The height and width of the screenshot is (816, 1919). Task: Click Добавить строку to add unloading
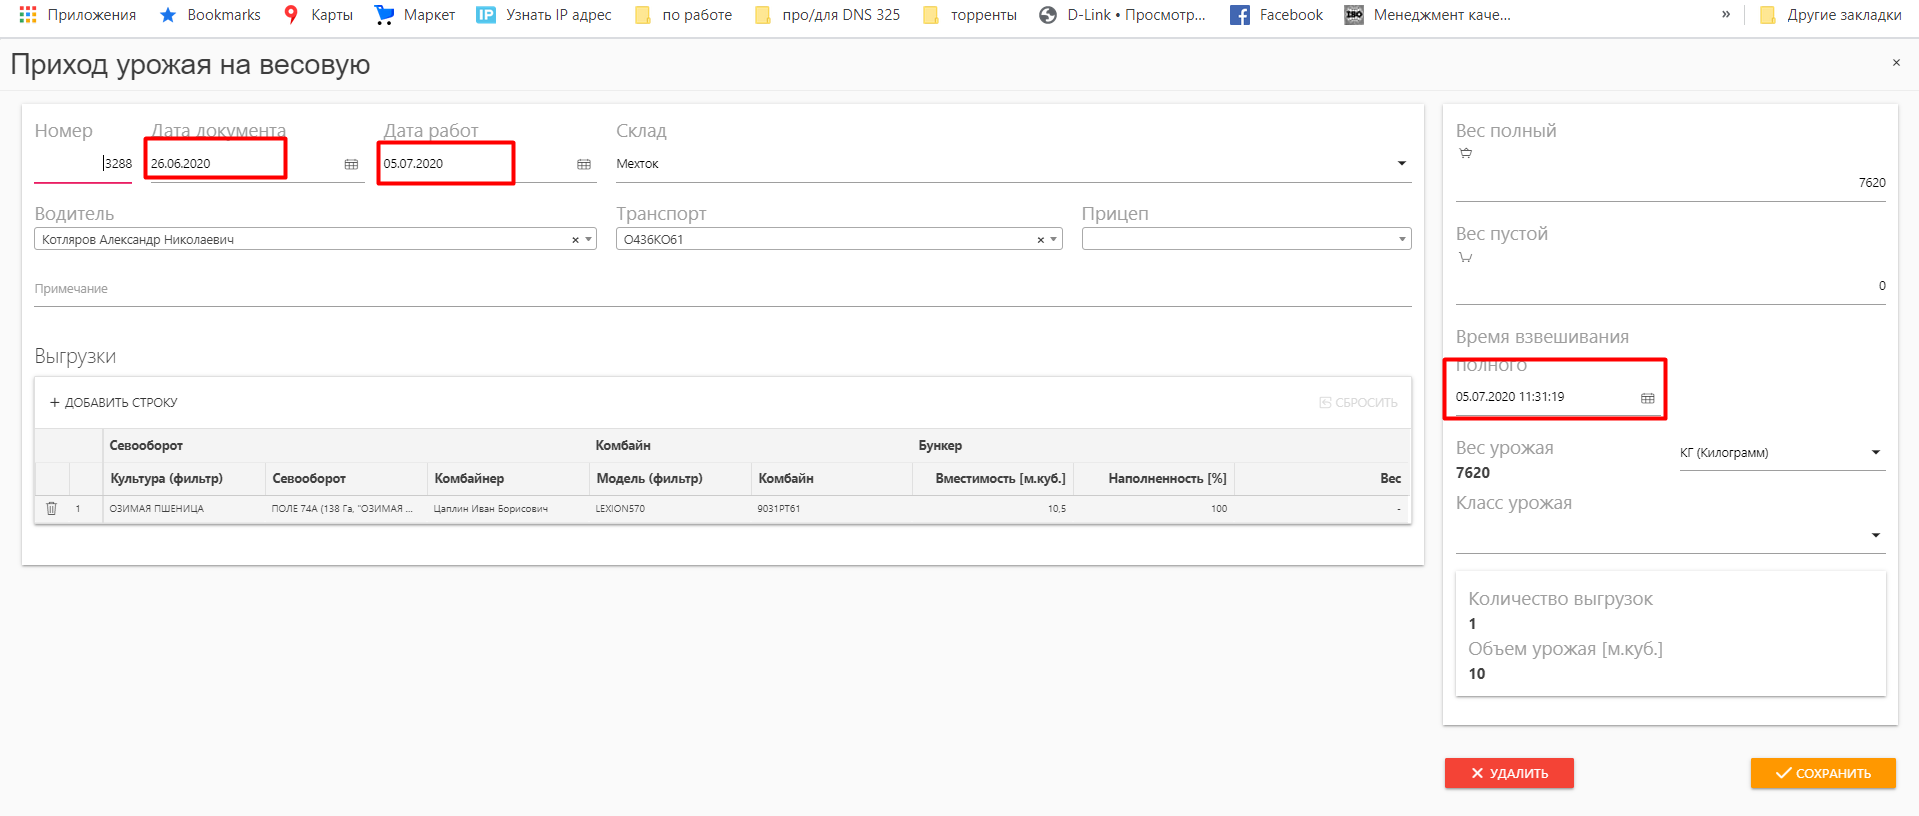pyautogui.click(x=114, y=402)
